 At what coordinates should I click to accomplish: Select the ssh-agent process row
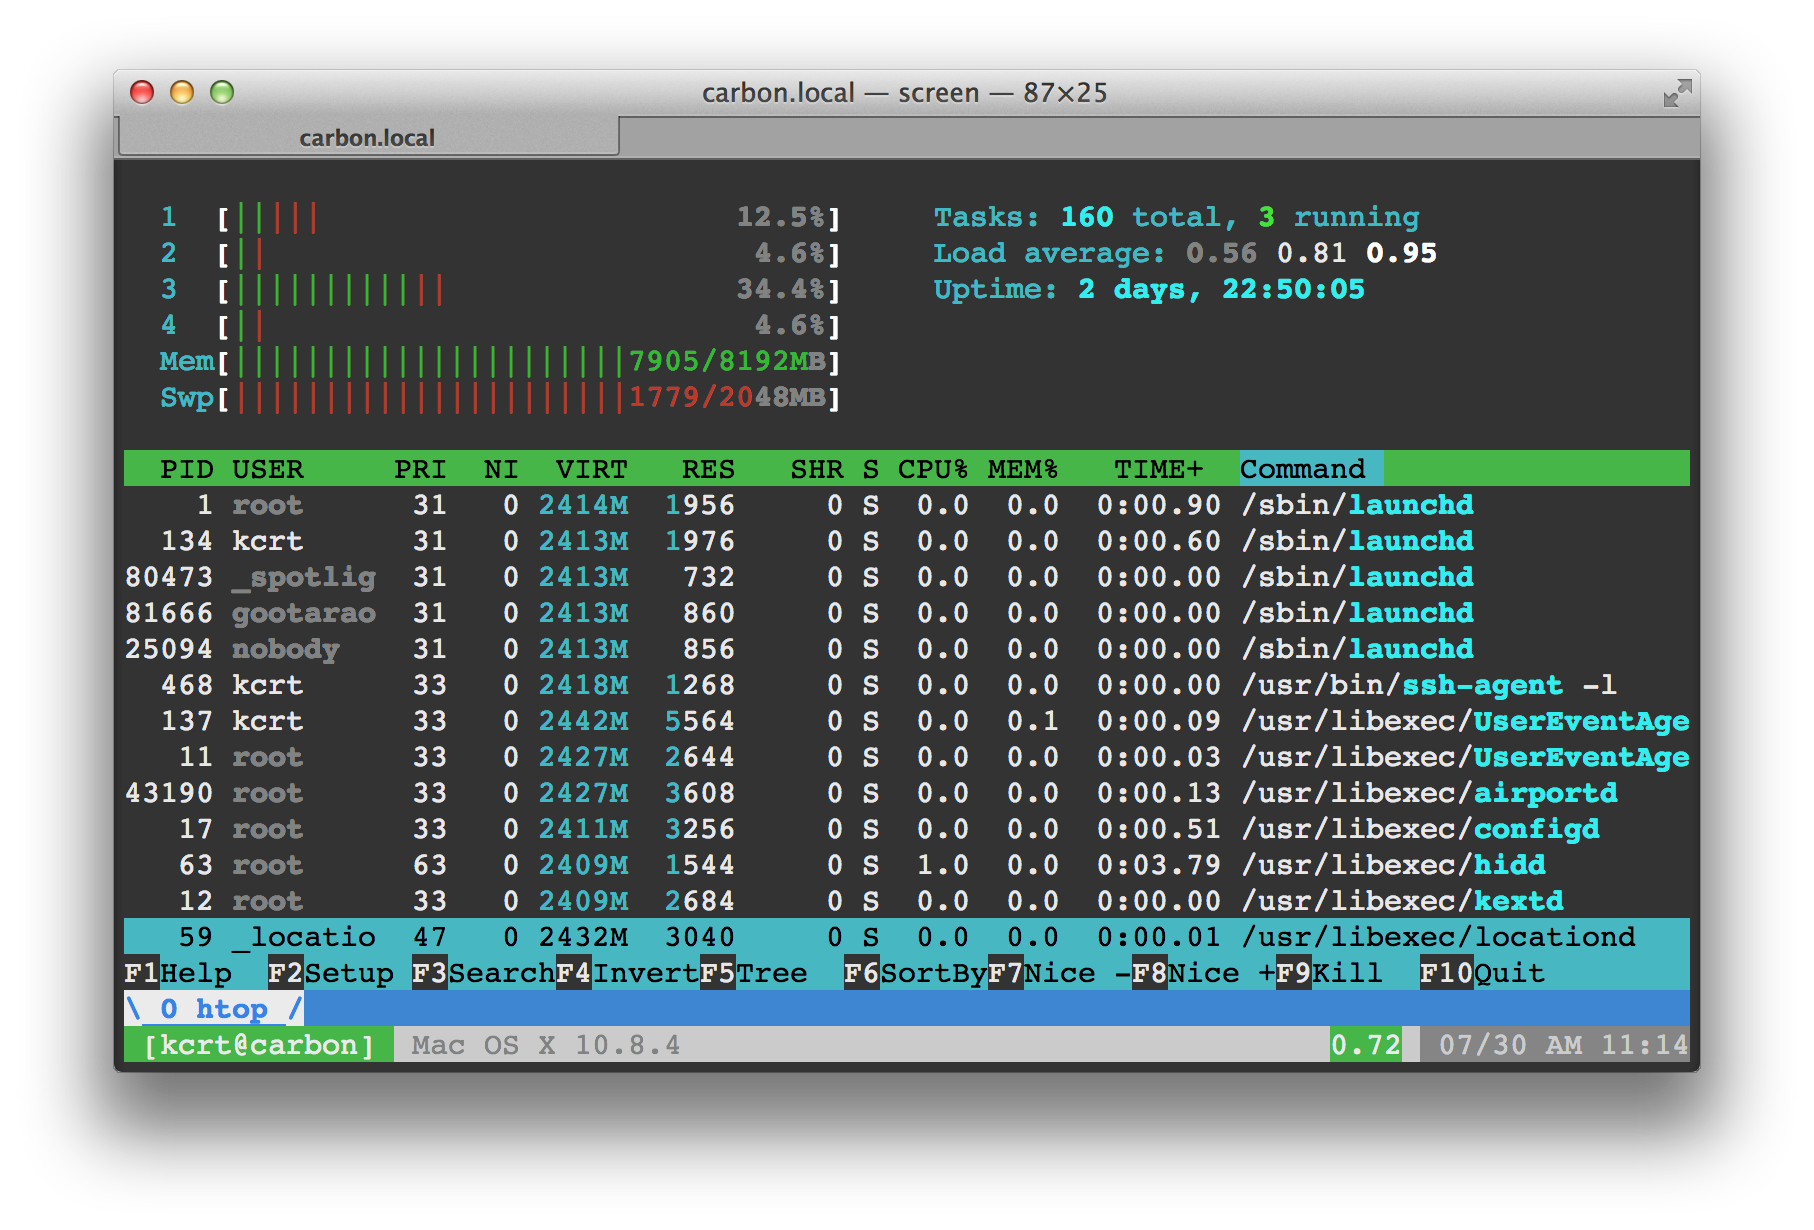pos(907,685)
